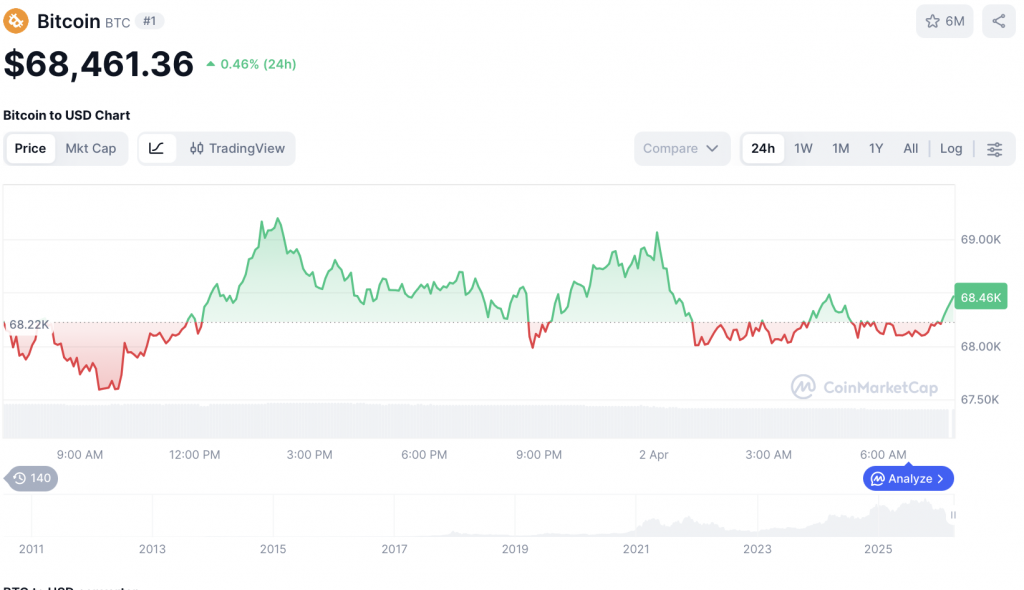This screenshot has height=590, width=1024.
Task: Click the Bitcoin logo icon
Action: pyautogui.click(x=16, y=21)
